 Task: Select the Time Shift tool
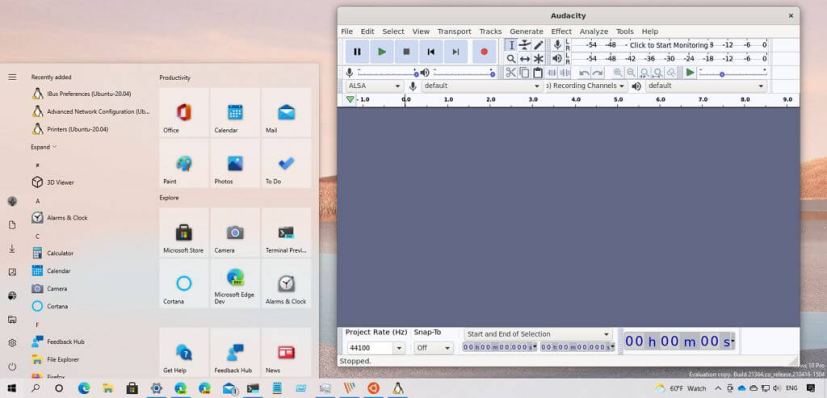point(525,59)
